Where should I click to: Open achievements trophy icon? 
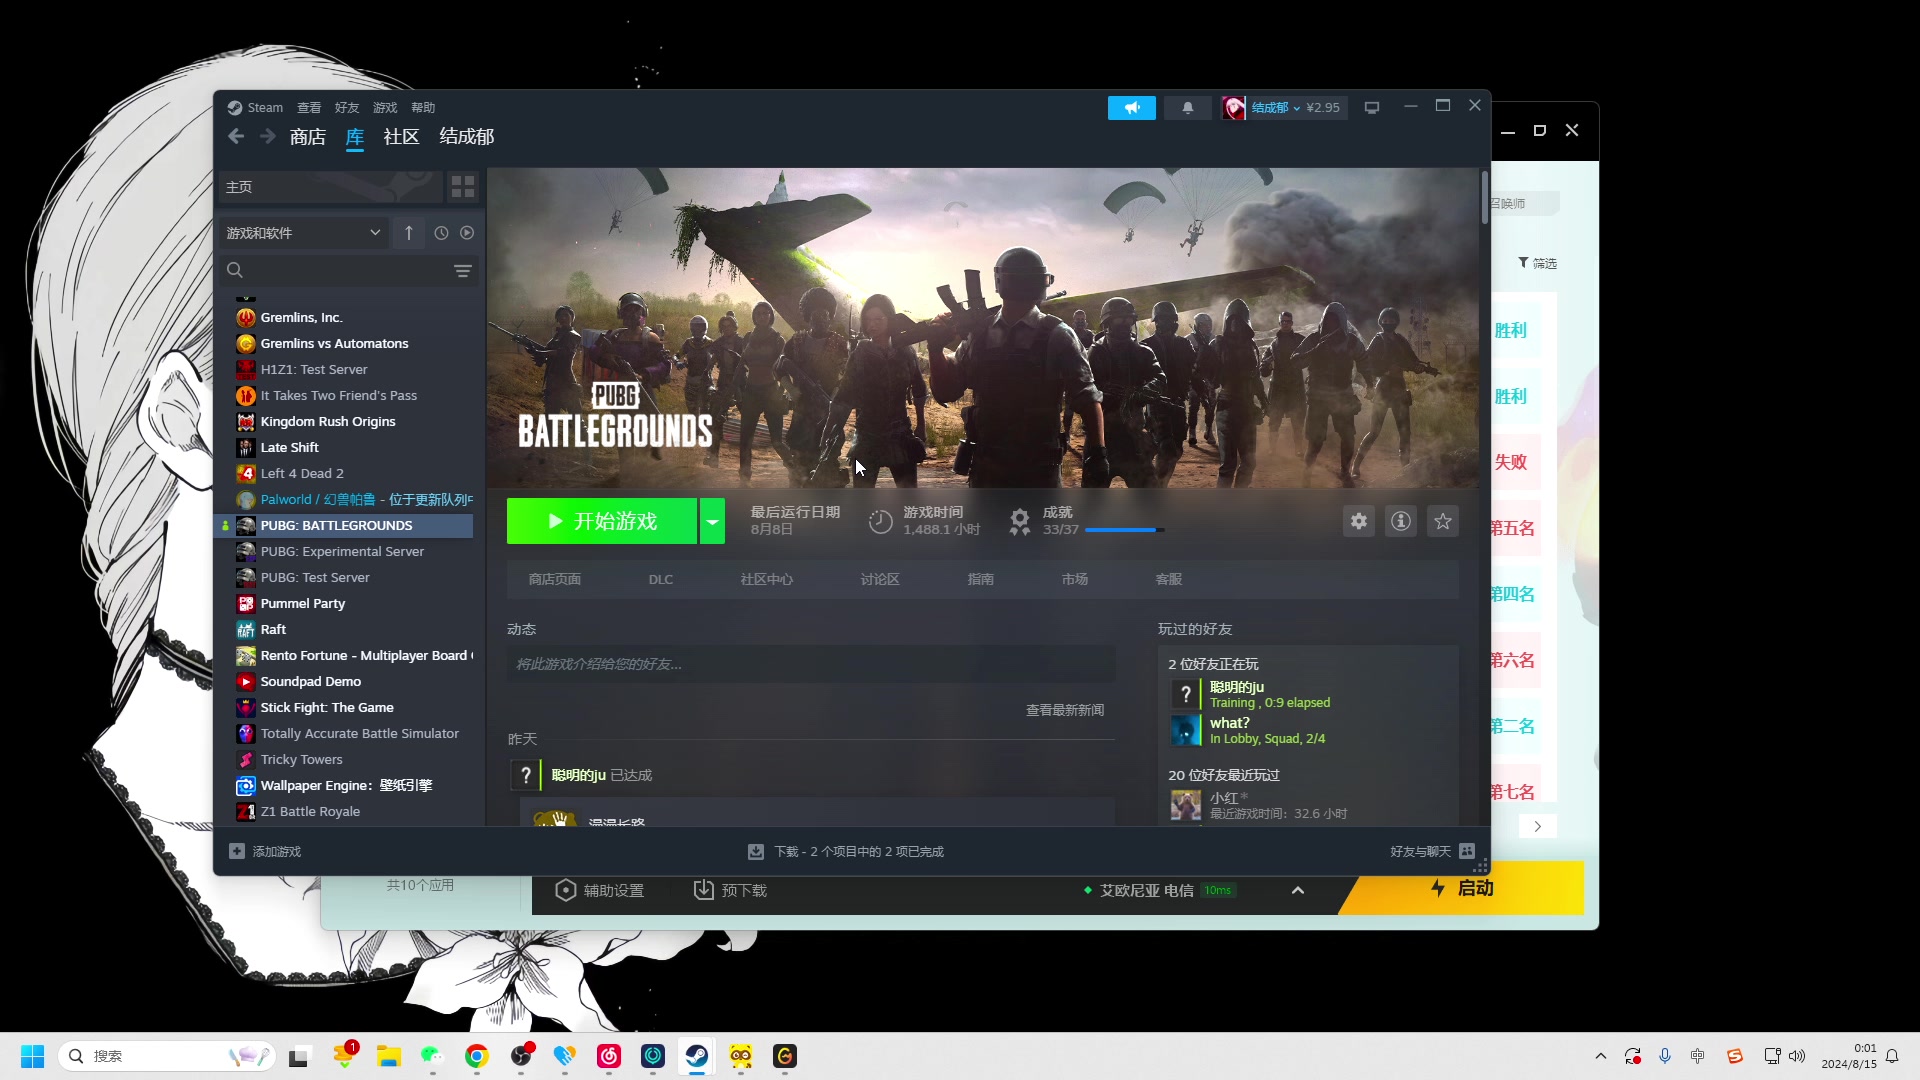1019,521
